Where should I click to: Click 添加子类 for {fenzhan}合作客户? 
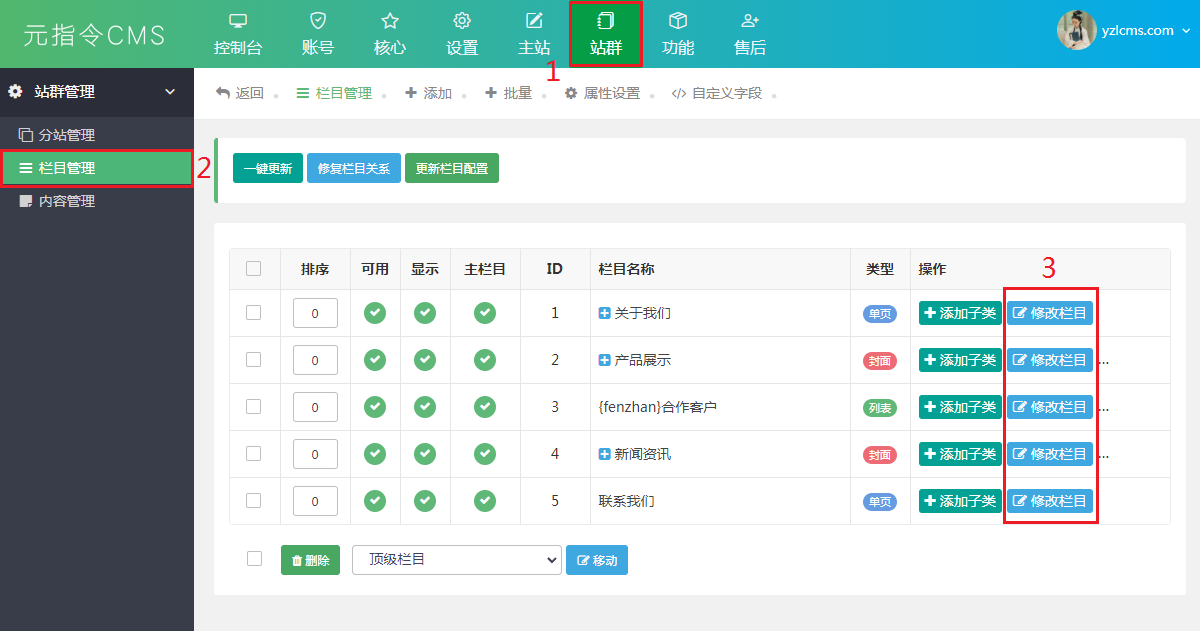pos(960,407)
